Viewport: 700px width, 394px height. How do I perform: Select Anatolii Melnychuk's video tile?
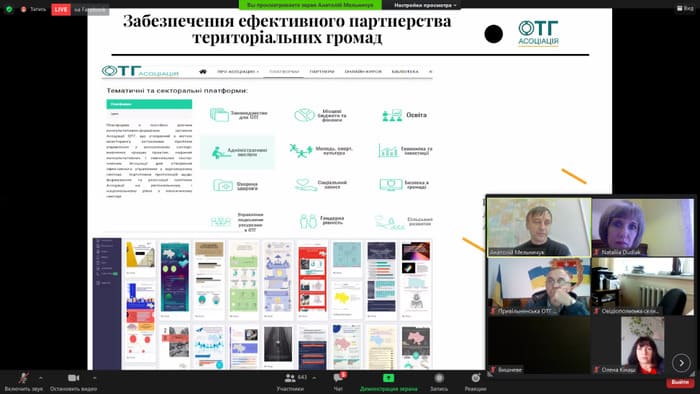(x=539, y=227)
